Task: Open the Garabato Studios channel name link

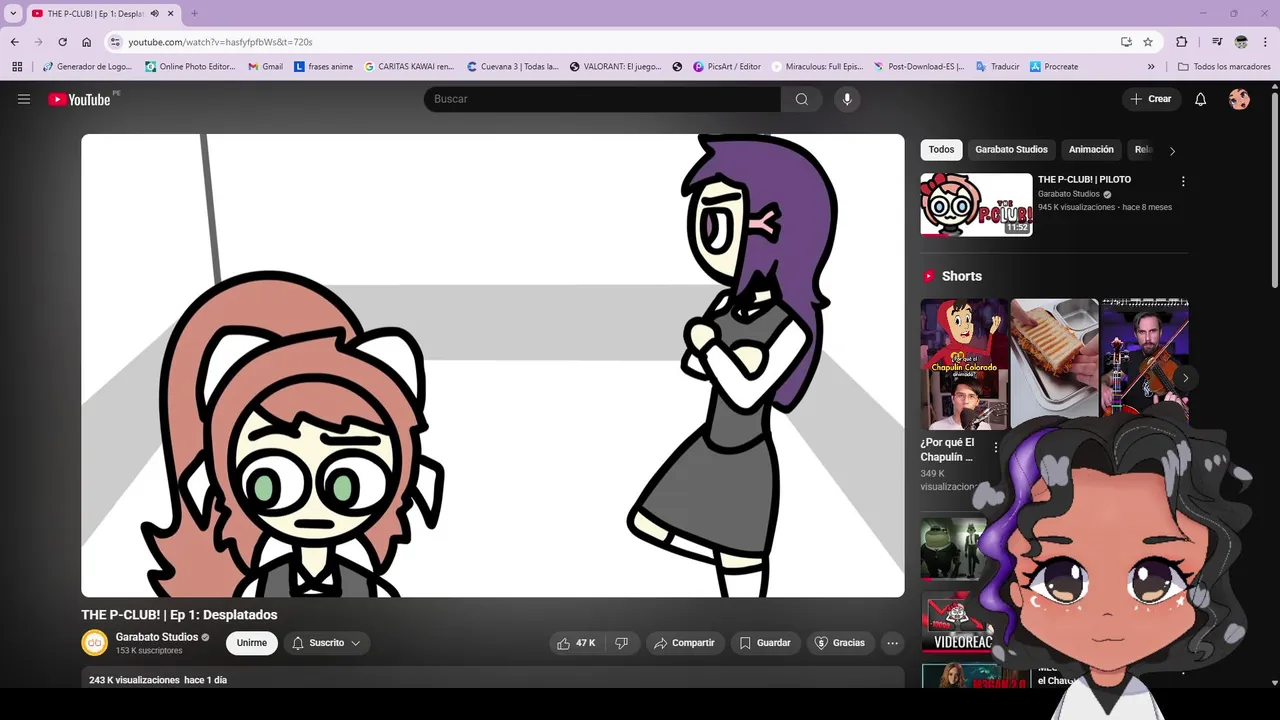Action: 157,637
